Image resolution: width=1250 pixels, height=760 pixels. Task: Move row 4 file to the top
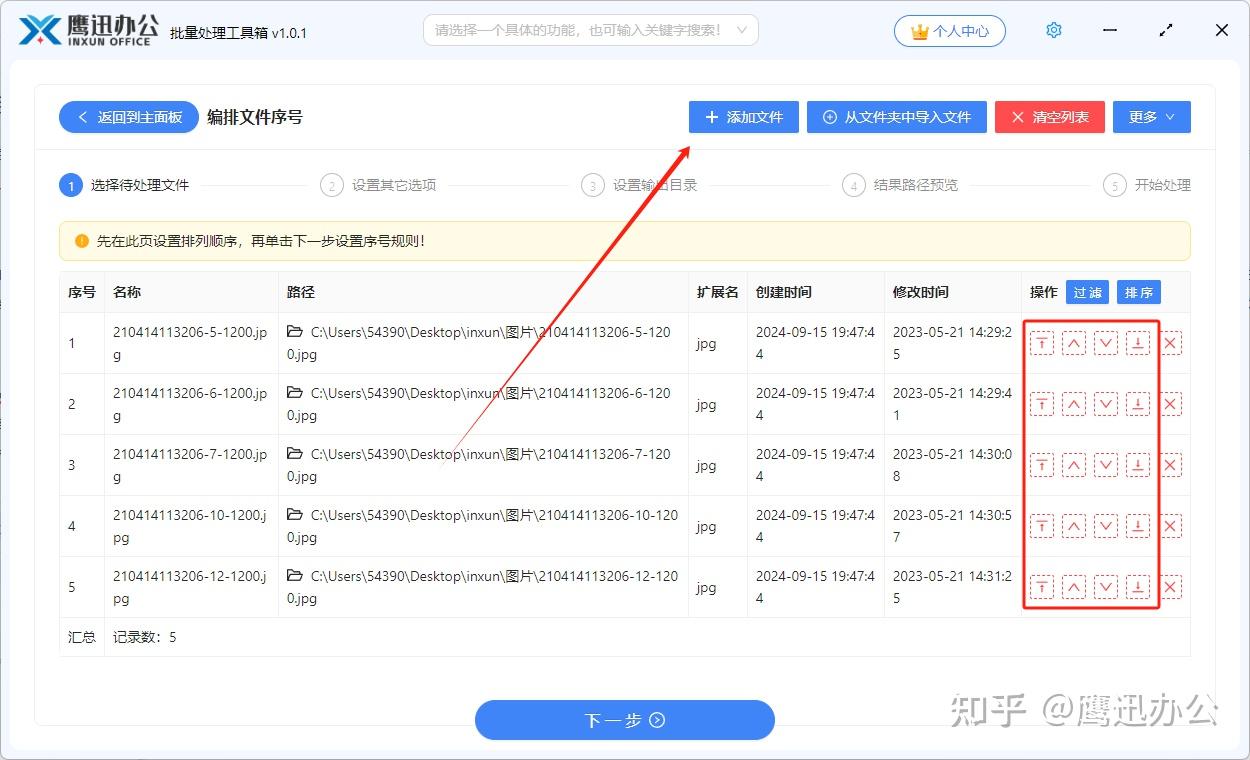click(1042, 526)
